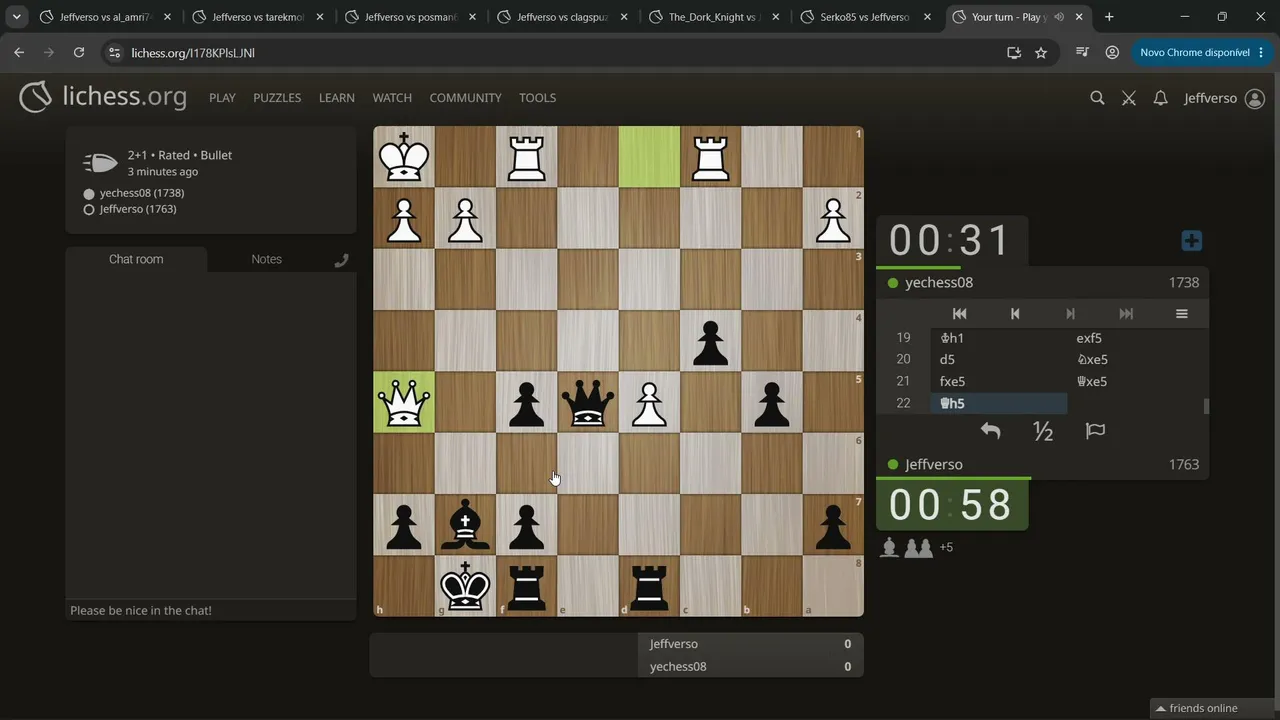Open the Chrome profile icon
The width and height of the screenshot is (1280, 720).
pyautogui.click(x=1112, y=53)
